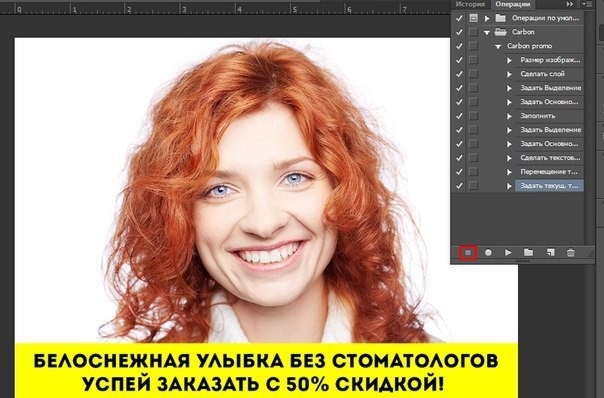
Task: Select the 'Сделать текстов…' step
Action: point(550,158)
